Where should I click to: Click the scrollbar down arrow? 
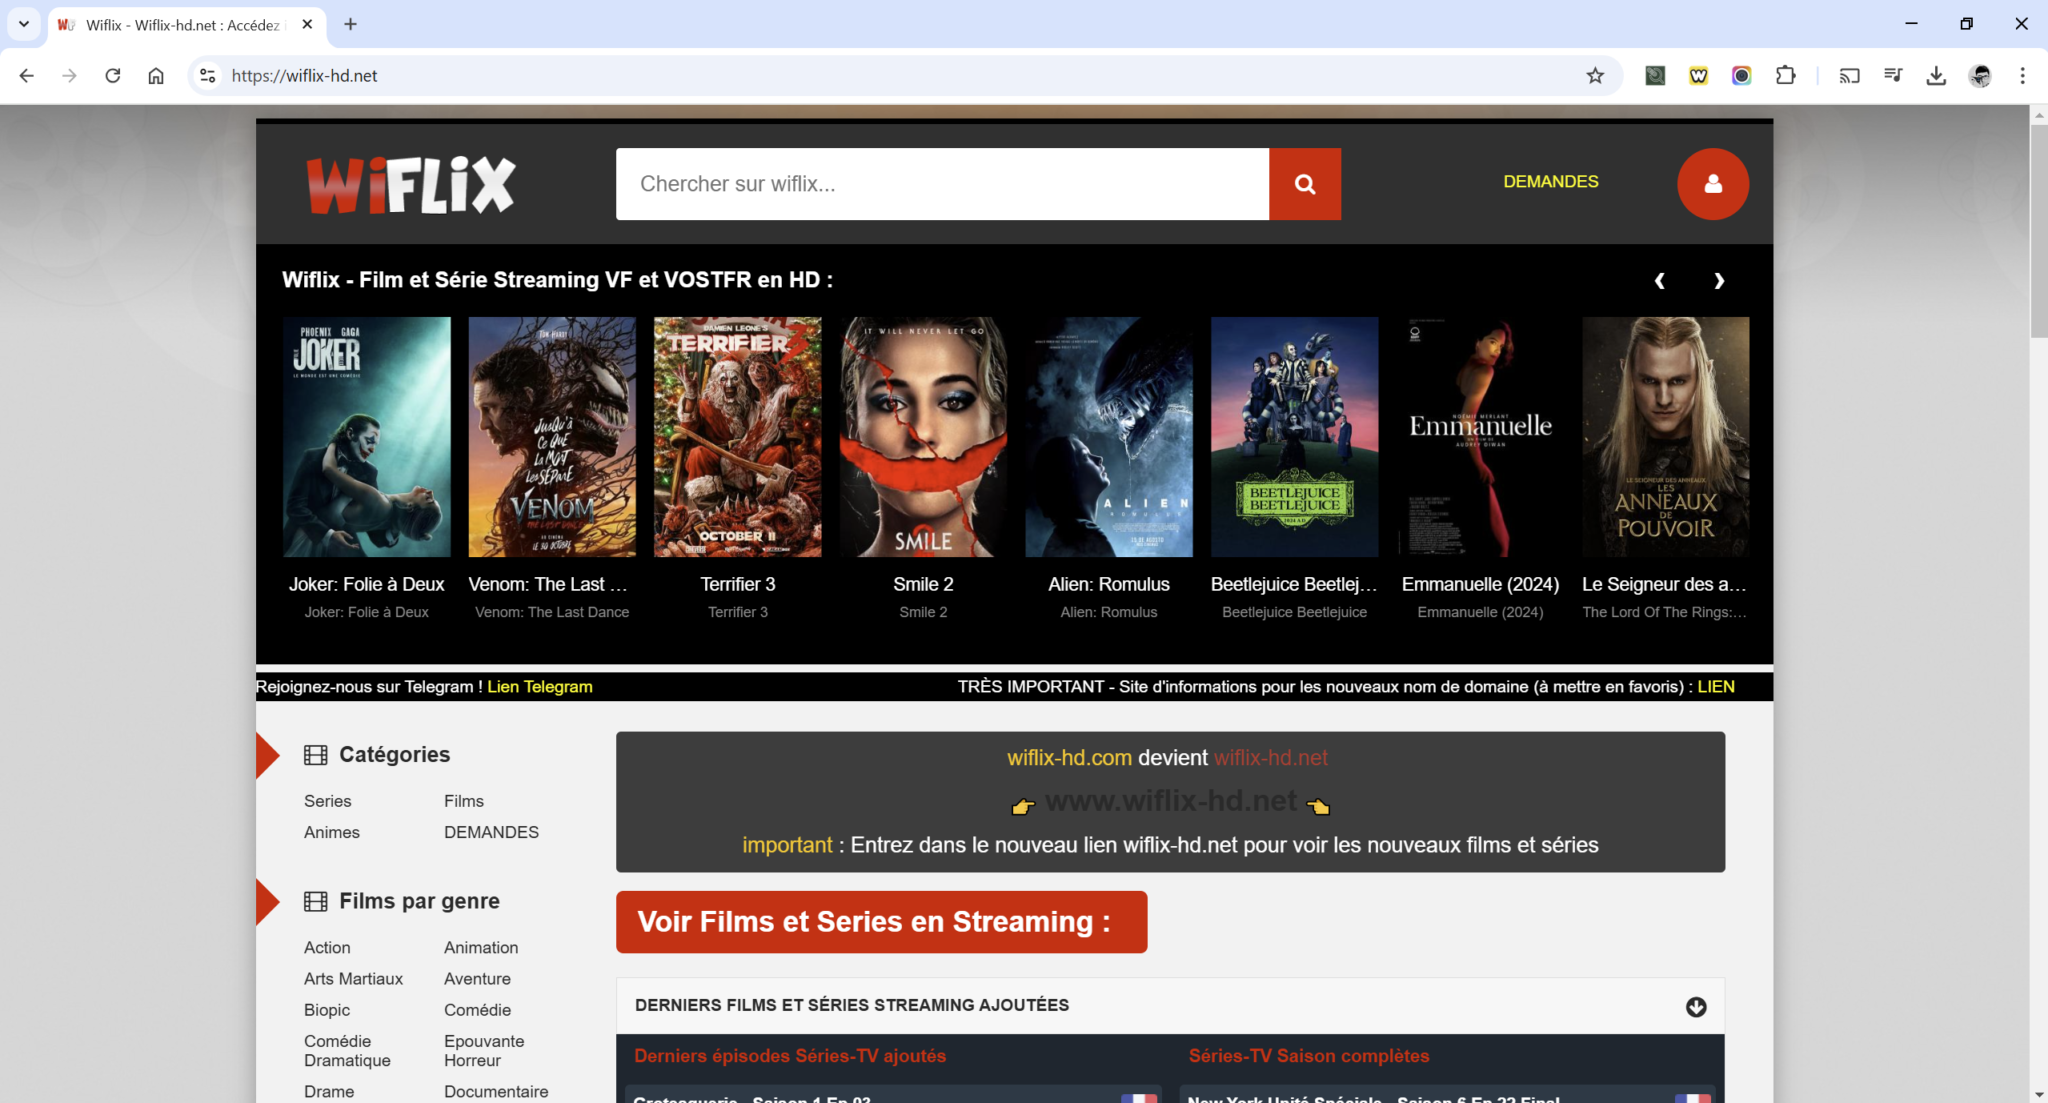pyautogui.click(x=2038, y=1095)
